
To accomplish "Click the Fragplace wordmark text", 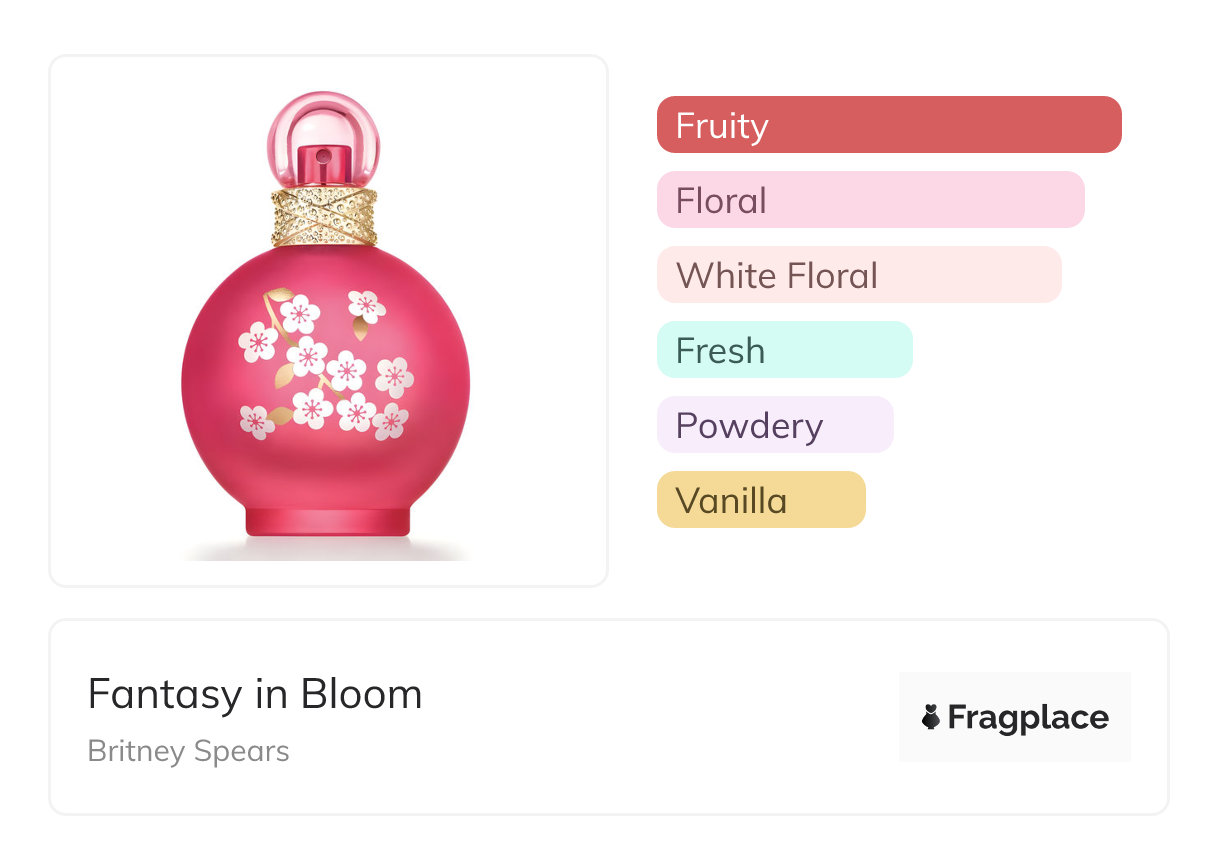I will click(1028, 717).
